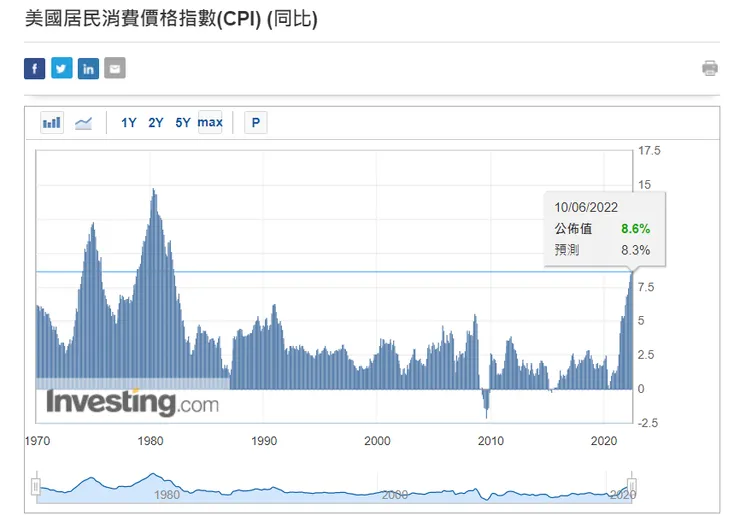The image size is (740, 515).
Task: Click the P button in chart toolbar
Action: click(256, 123)
